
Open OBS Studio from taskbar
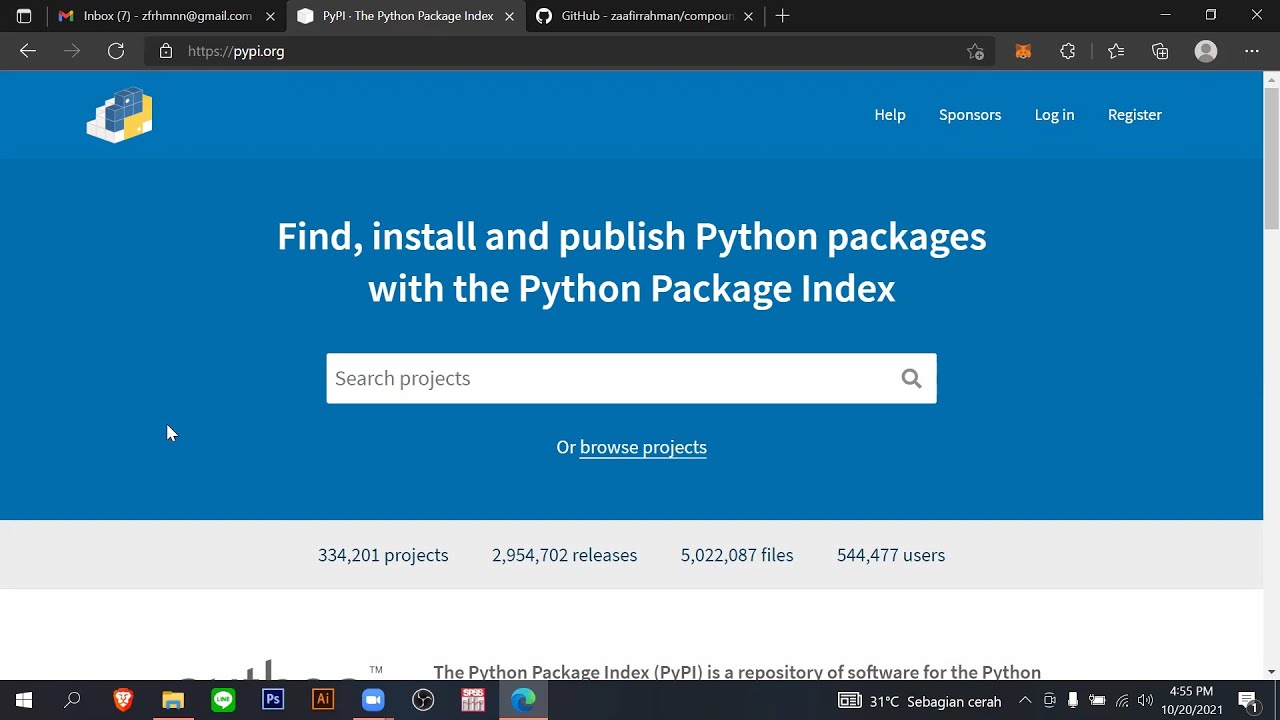423,700
